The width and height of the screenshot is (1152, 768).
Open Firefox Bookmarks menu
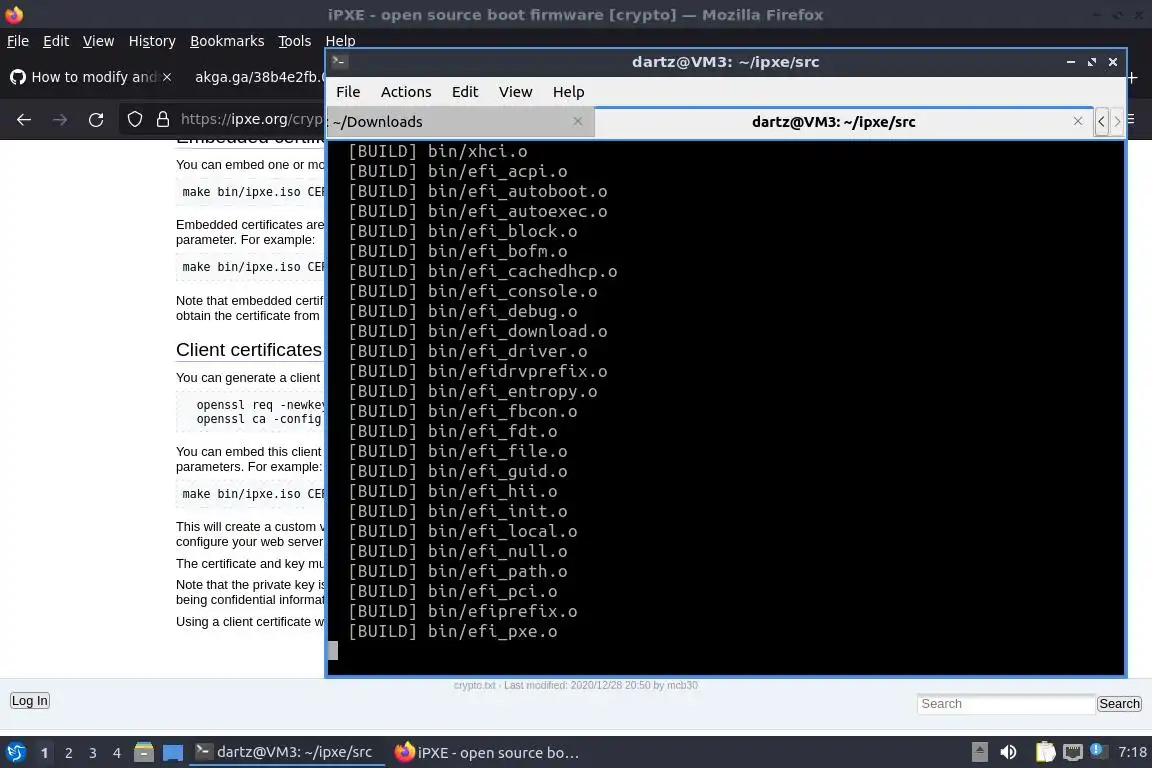coord(227,41)
